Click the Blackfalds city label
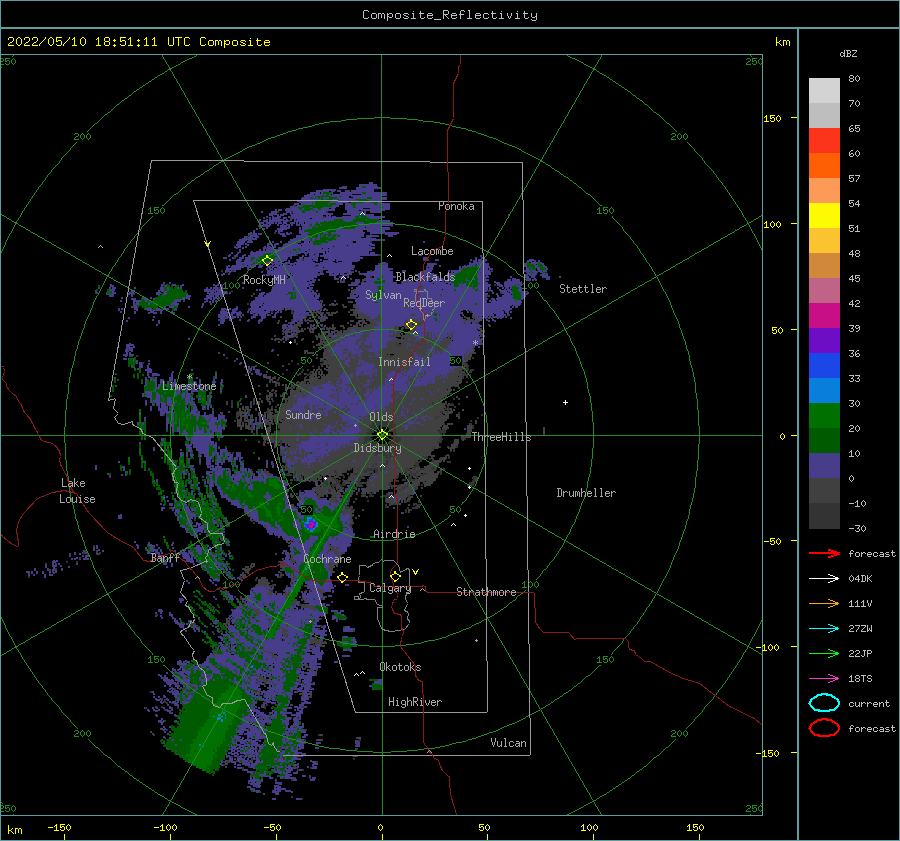 [425, 277]
